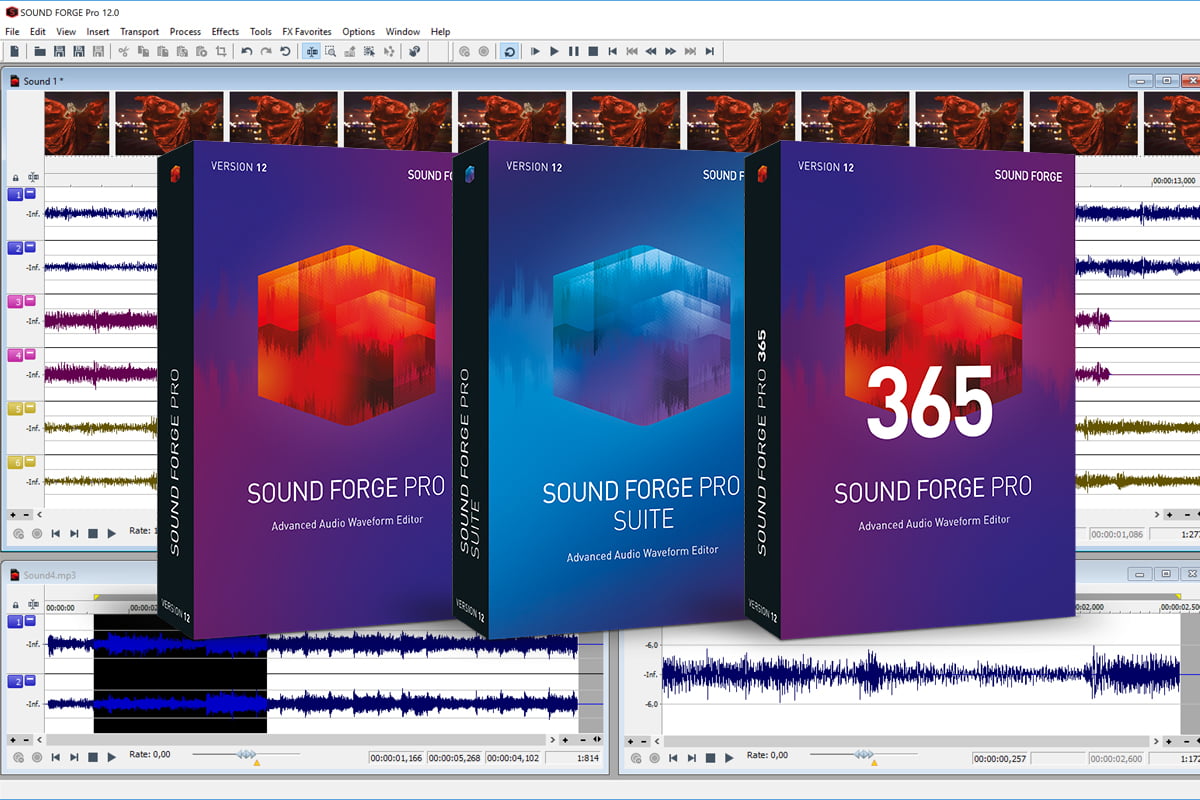Click the Record button in the Sound4.mp3 window transport
1200x800 pixels.
click(x=36, y=757)
